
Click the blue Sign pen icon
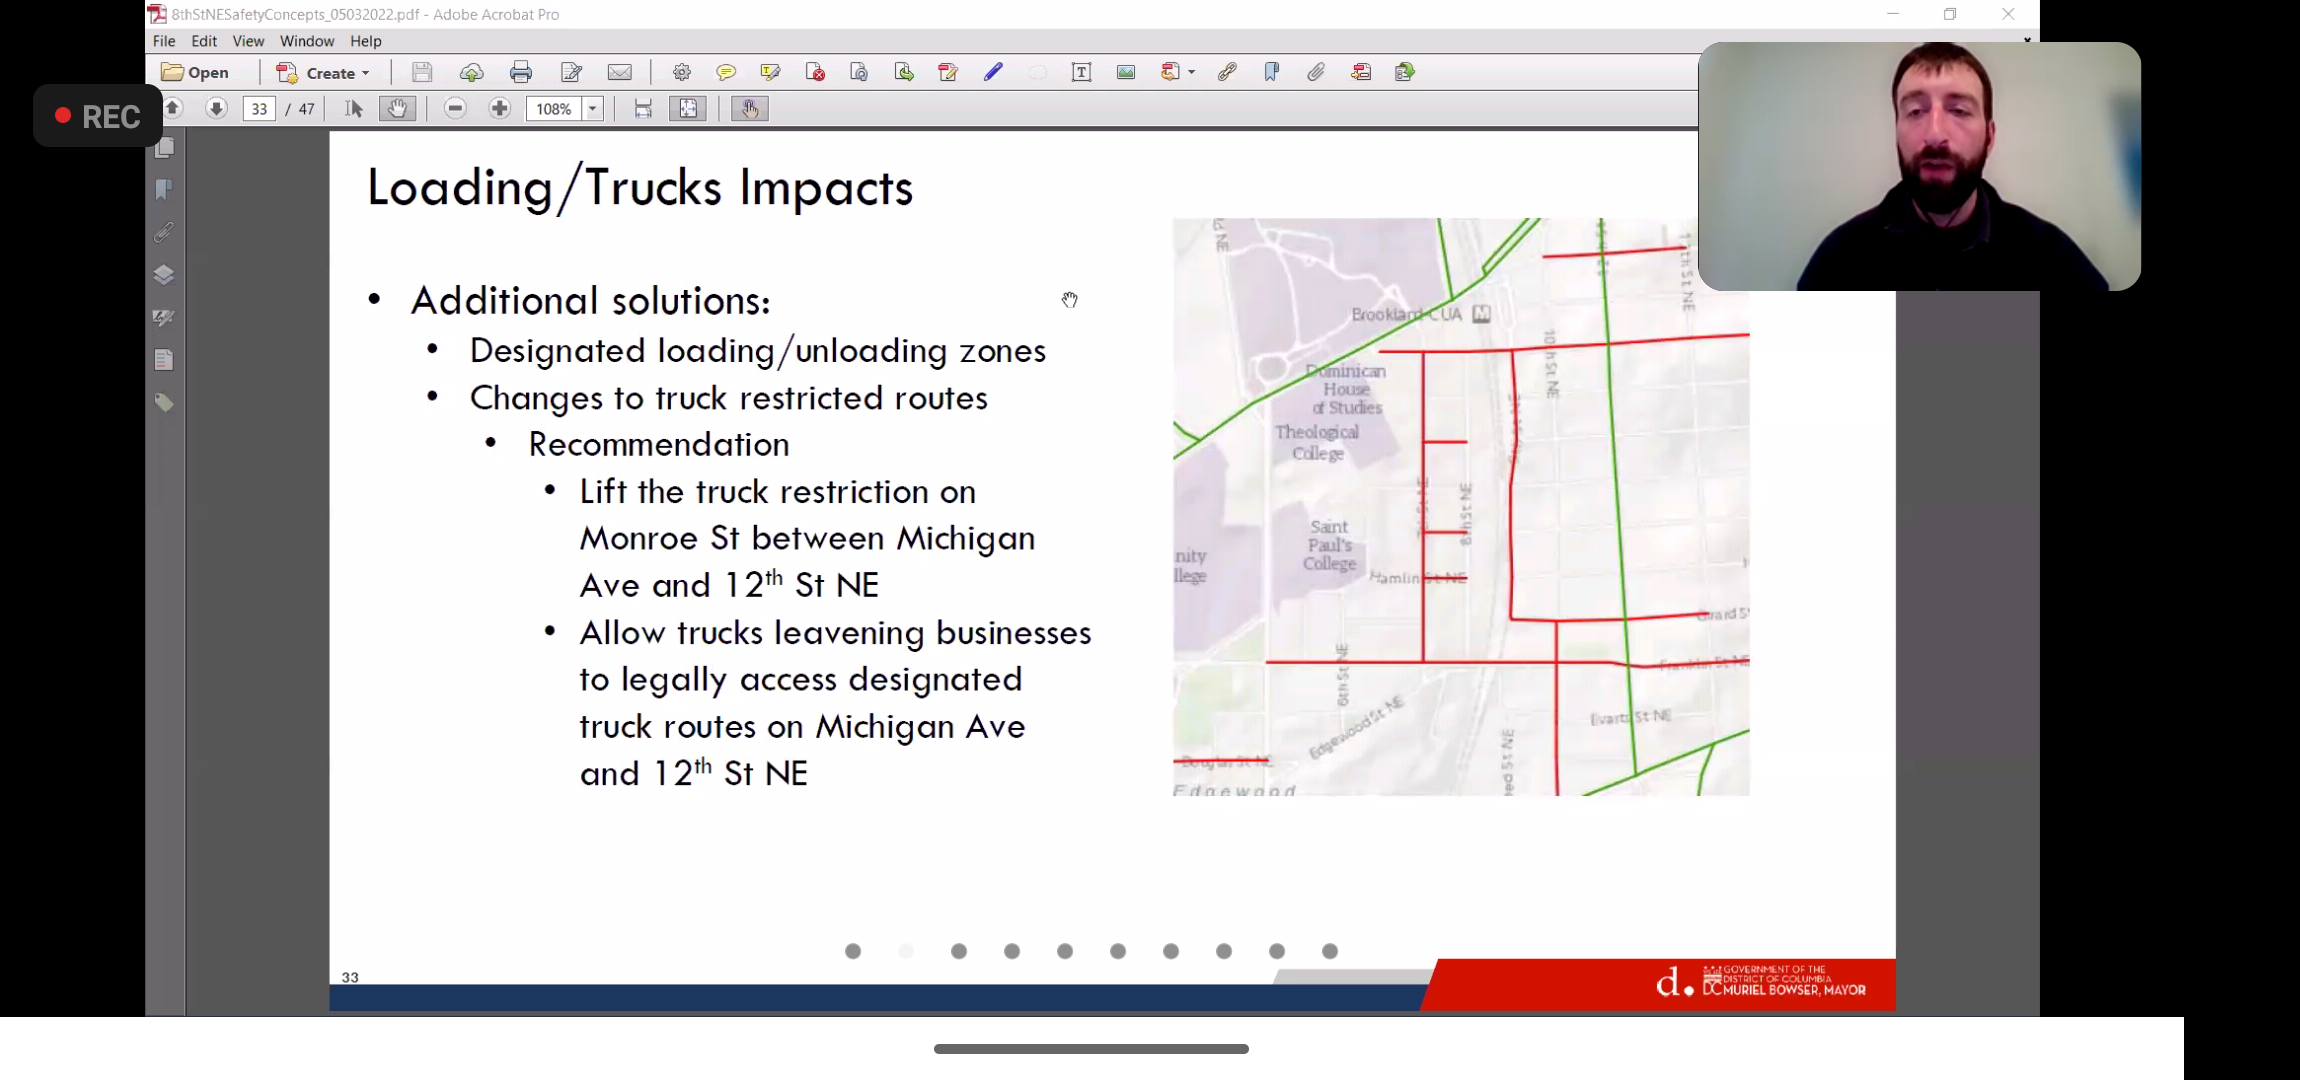pos(992,72)
